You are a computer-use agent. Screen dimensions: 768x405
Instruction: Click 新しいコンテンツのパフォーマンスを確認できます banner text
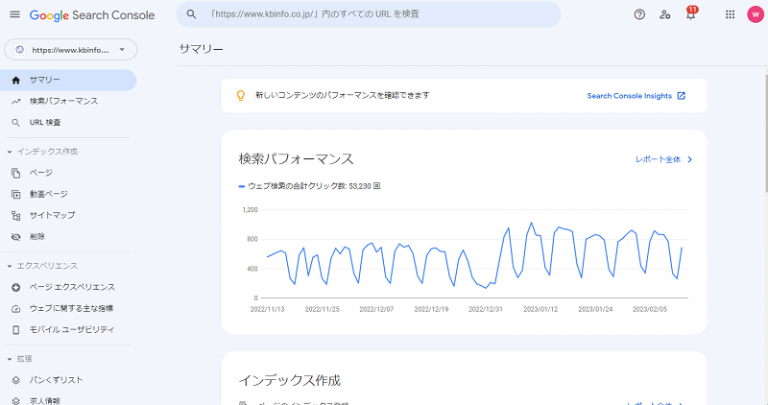tap(342, 95)
